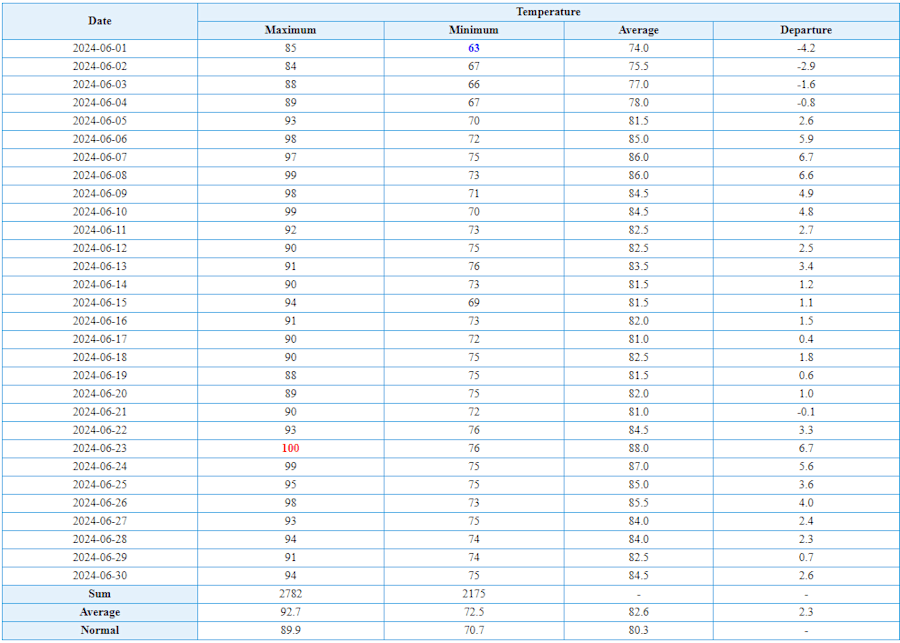Select the date cell 2024-06-14
This screenshot has width=900, height=643.
100,285
